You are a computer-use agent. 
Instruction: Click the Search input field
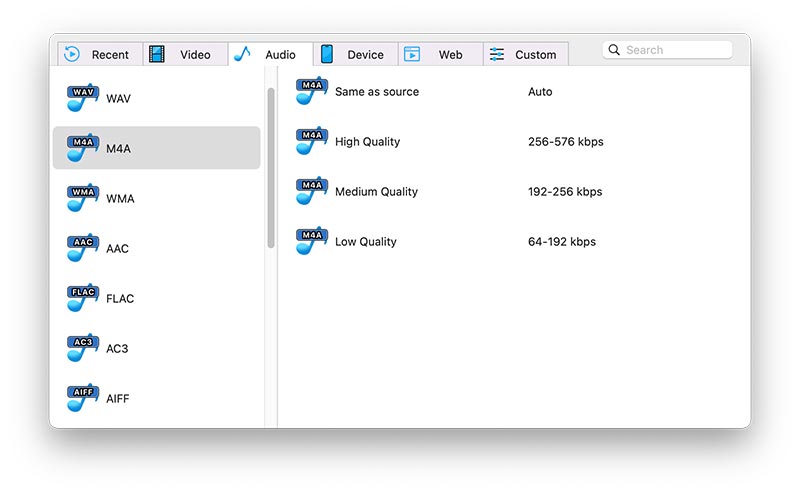click(x=676, y=50)
